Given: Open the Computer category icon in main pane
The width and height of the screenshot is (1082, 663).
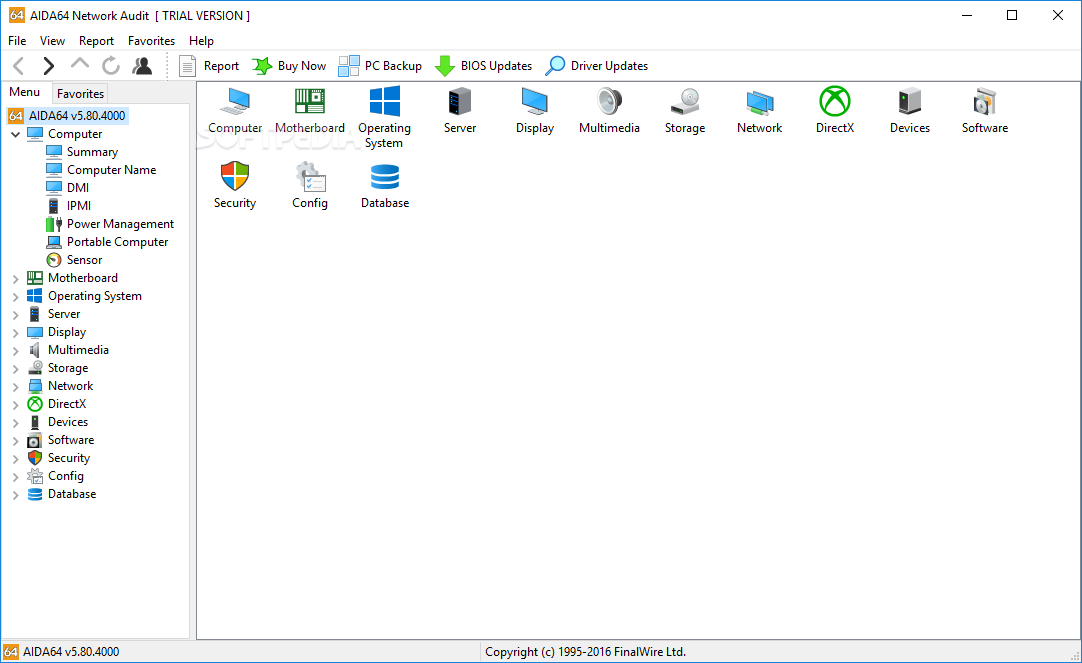Looking at the screenshot, I should tap(235, 102).
